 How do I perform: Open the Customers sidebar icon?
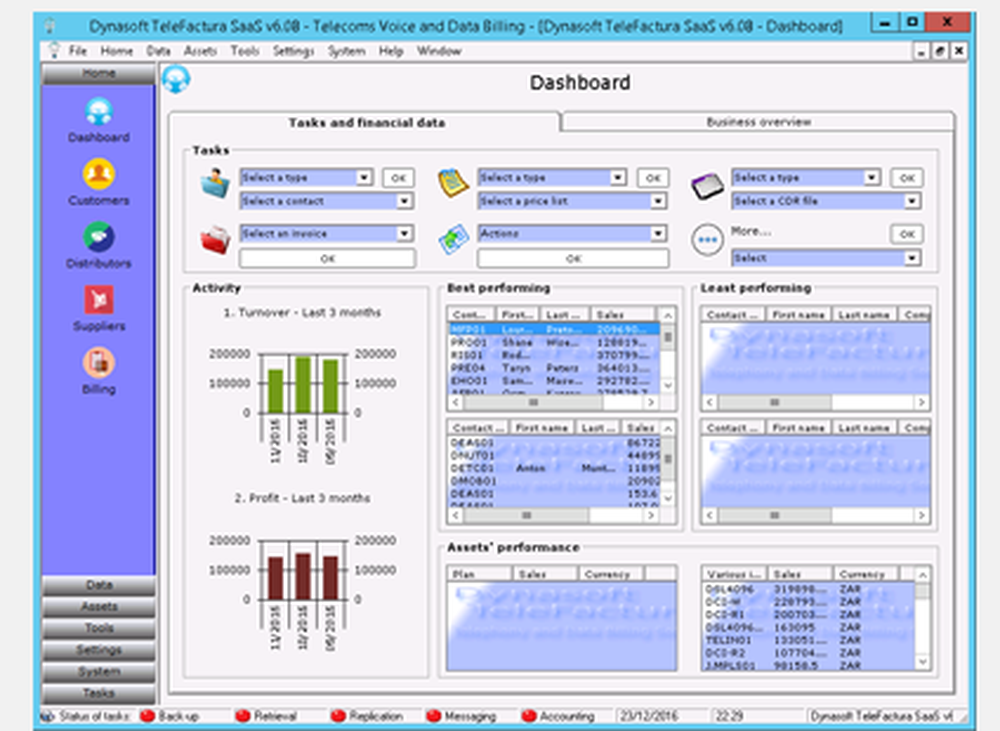tap(99, 174)
